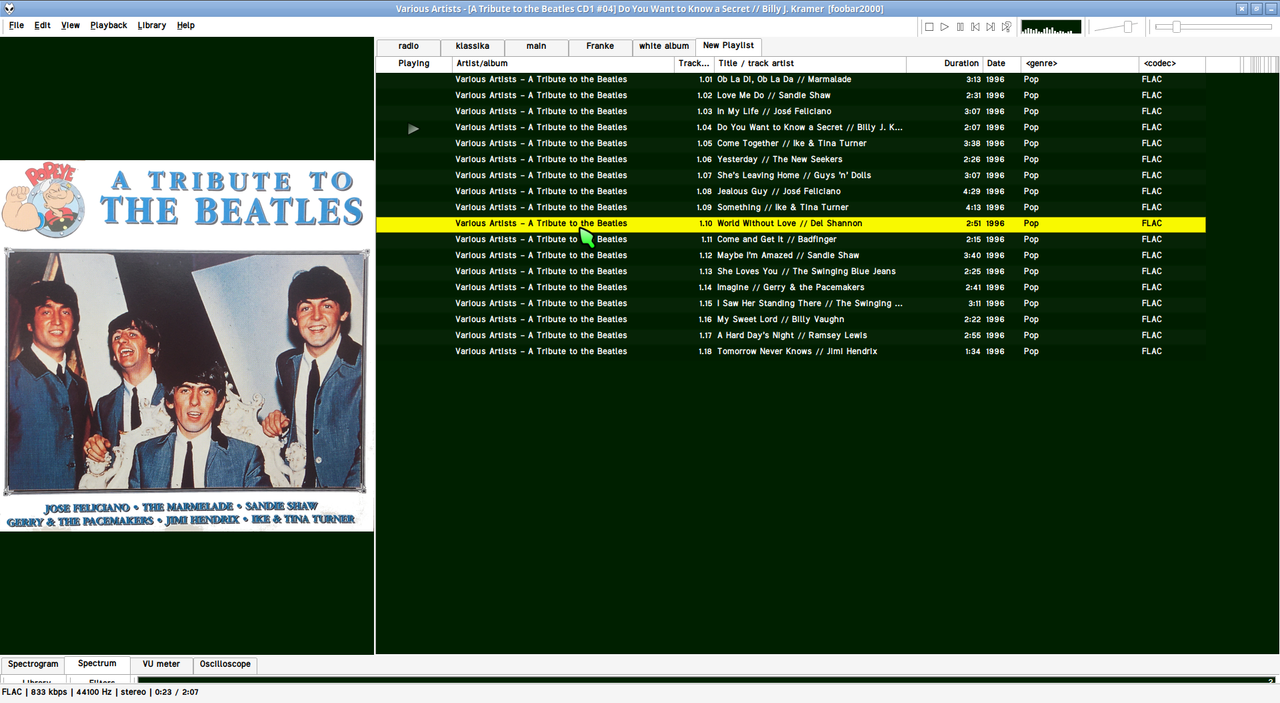The image size is (1280, 703).
Task: Open the Oscilloscope tab
Action: pyautogui.click(x=225, y=664)
